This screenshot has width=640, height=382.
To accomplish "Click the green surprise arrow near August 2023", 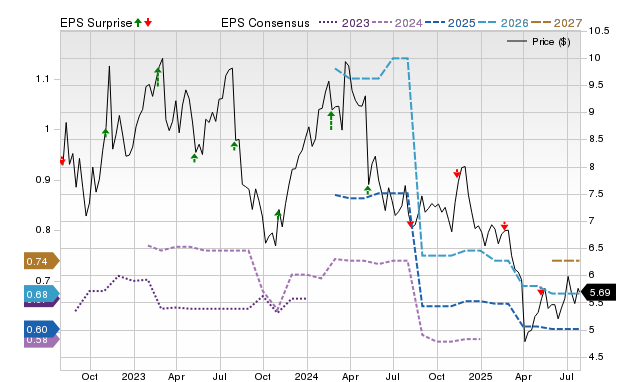I will pyautogui.click(x=234, y=146).
